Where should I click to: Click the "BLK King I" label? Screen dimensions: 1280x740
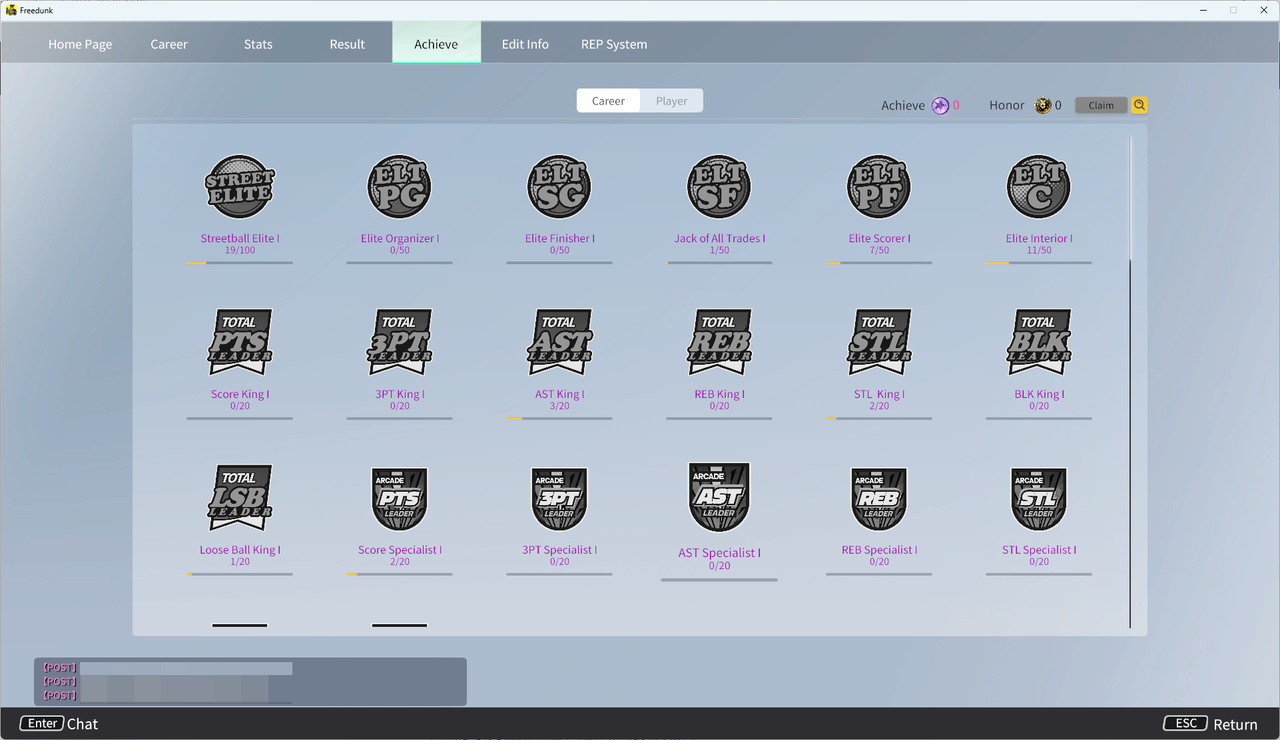click(1039, 395)
